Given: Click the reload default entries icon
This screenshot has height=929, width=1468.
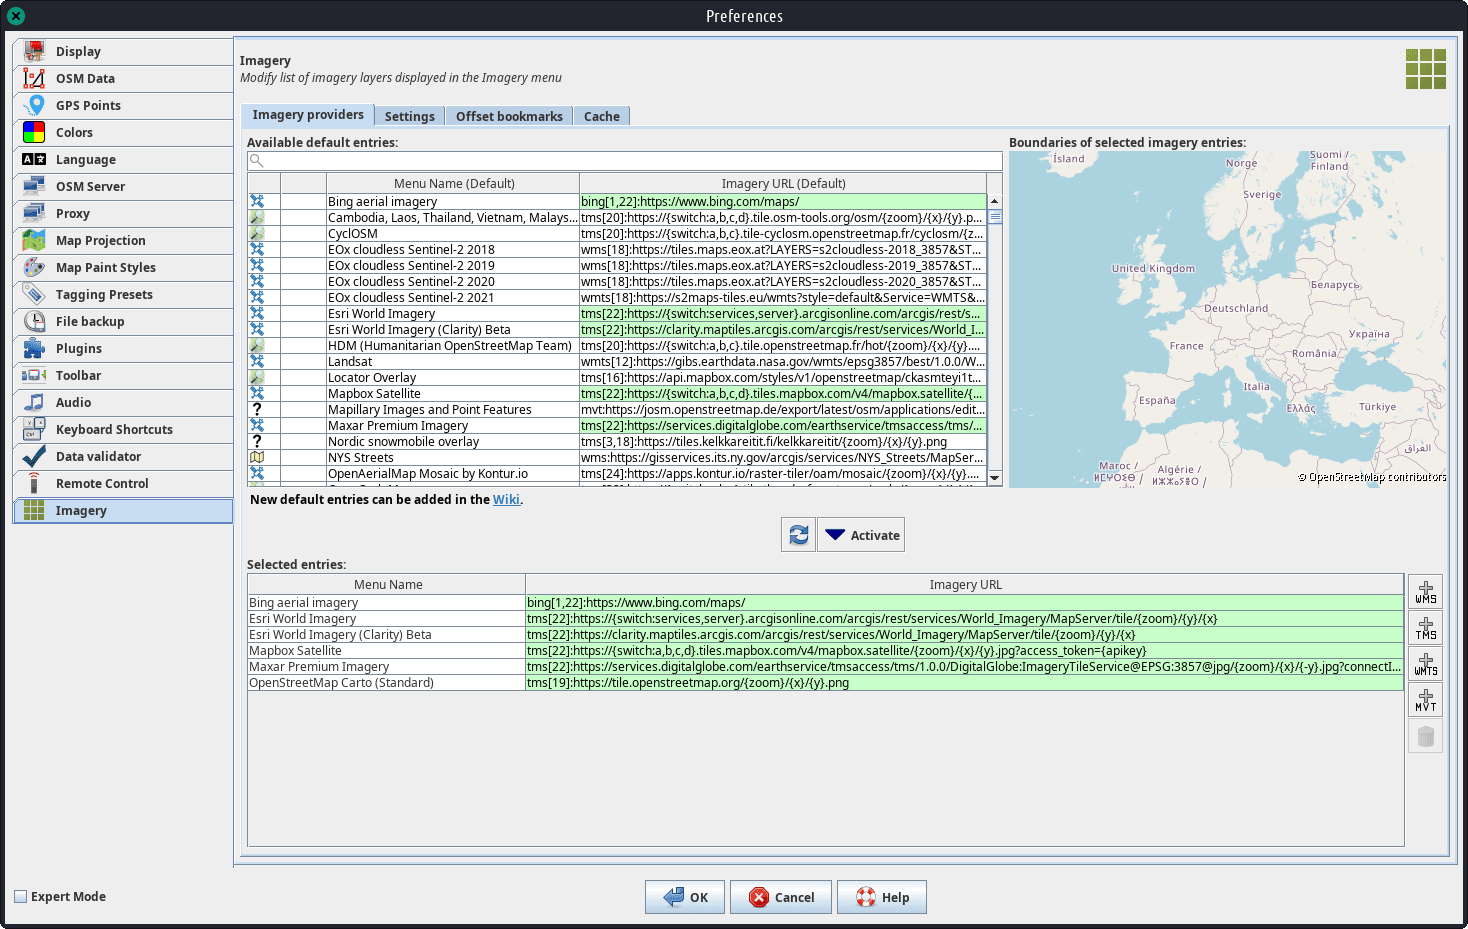Looking at the screenshot, I should pyautogui.click(x=798, y=535).
